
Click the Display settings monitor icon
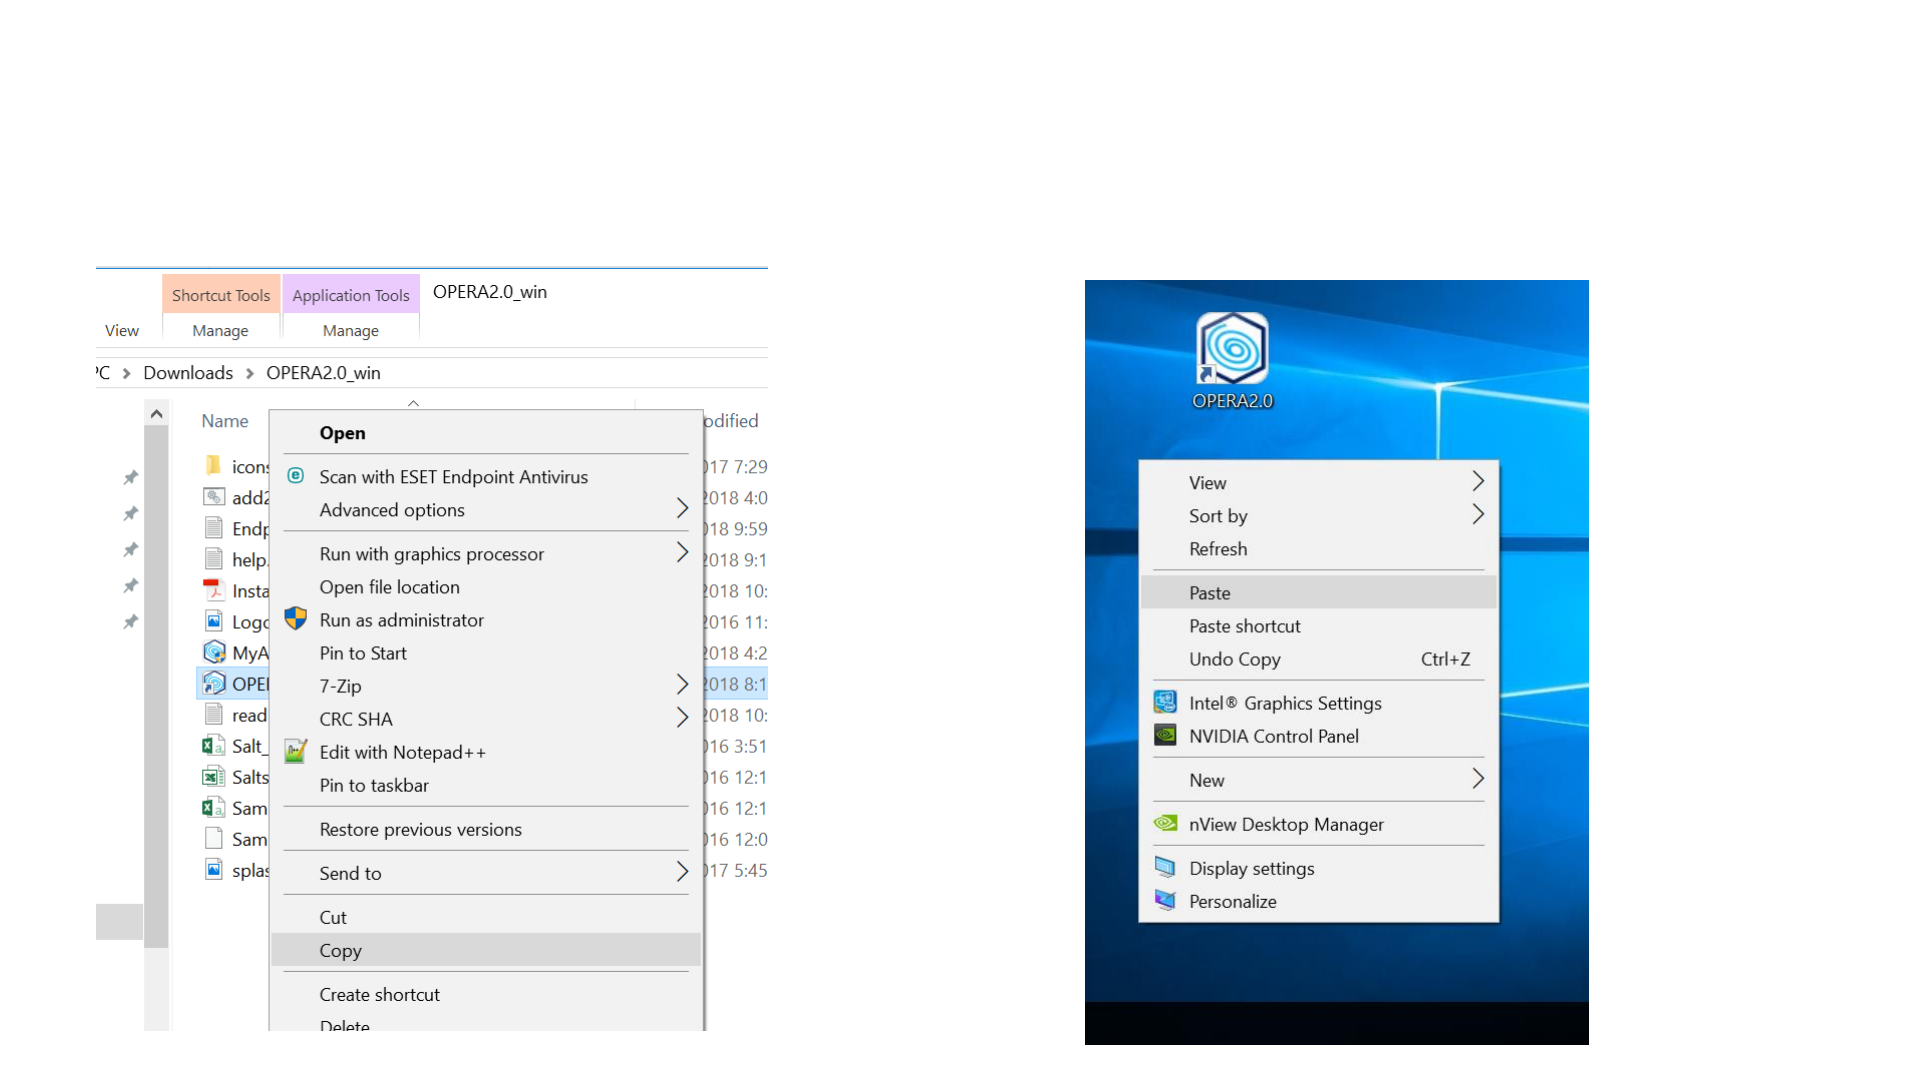point(1165,867)
